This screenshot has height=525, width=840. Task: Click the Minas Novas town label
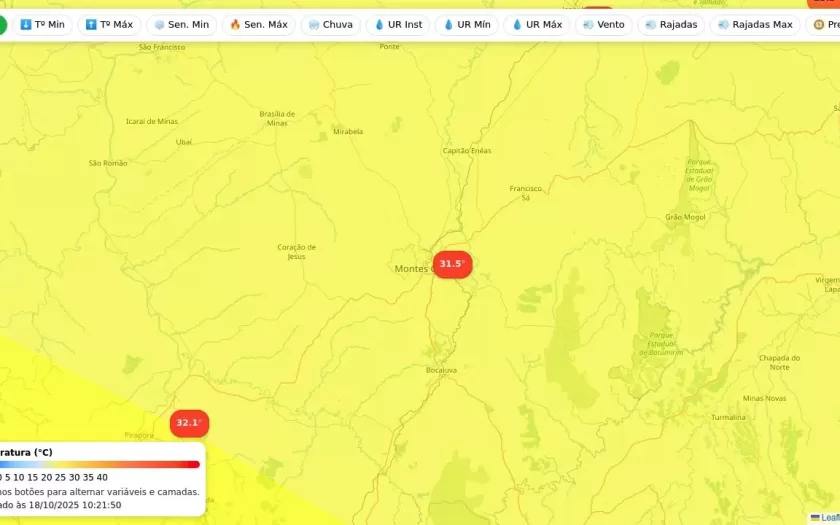click(764, 398)
